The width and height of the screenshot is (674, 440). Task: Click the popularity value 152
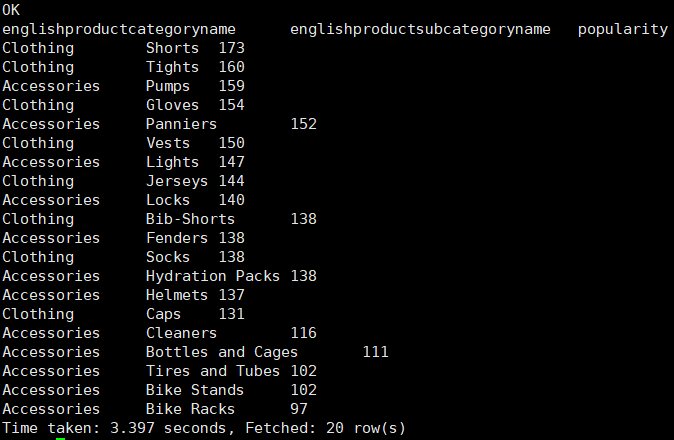click(304, 124)
